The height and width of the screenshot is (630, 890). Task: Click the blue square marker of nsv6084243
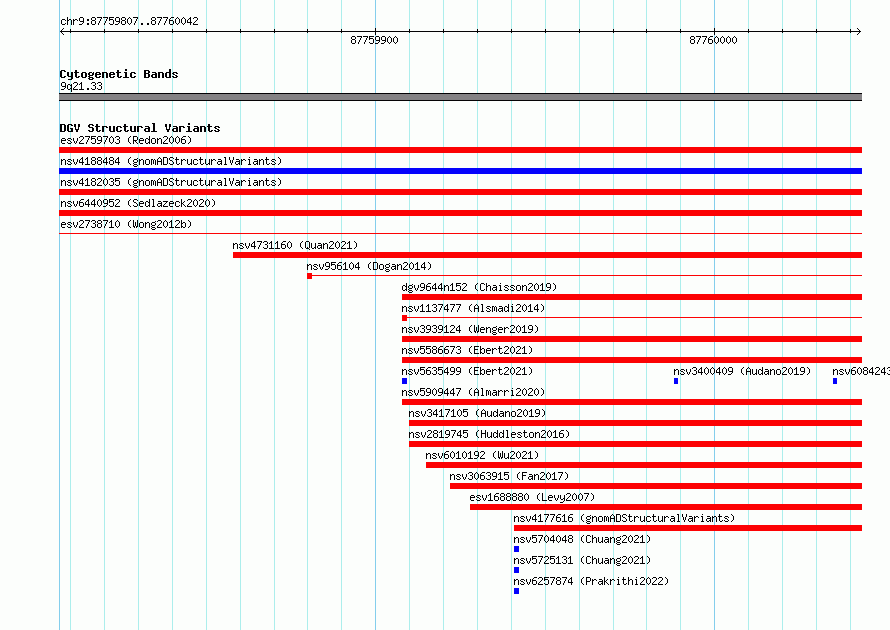pyautogui.click(x=835, y=381)
